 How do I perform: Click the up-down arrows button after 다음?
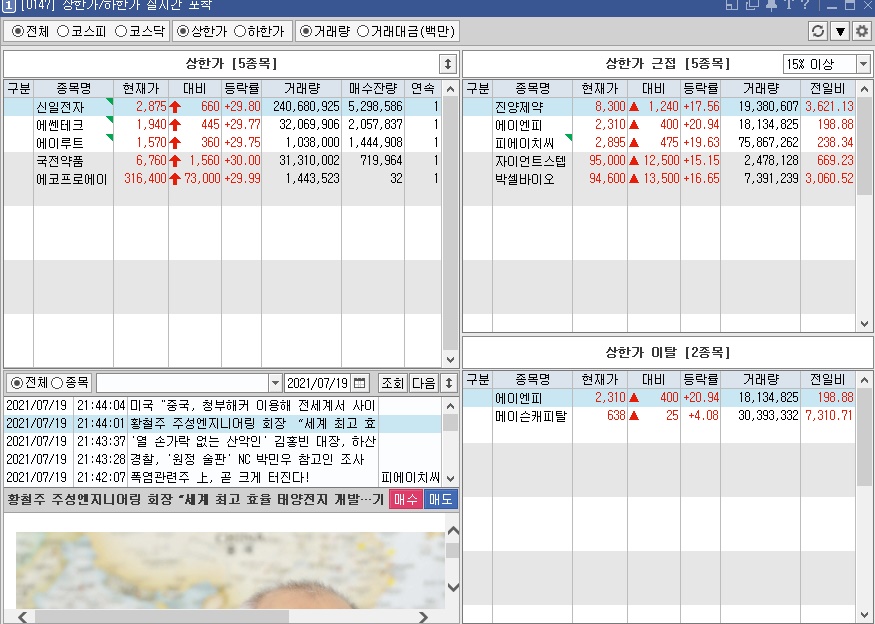click(x=448, y=383)
